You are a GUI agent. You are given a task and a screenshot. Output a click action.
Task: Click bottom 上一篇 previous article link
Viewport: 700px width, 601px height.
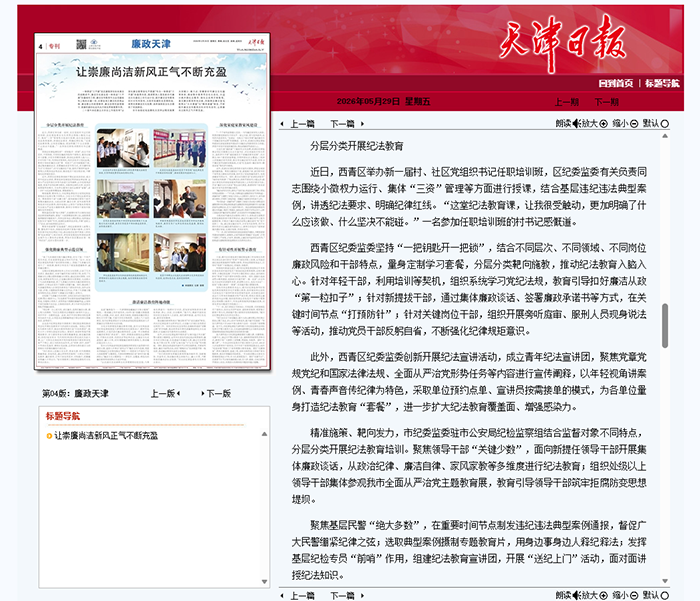[302, 596]
